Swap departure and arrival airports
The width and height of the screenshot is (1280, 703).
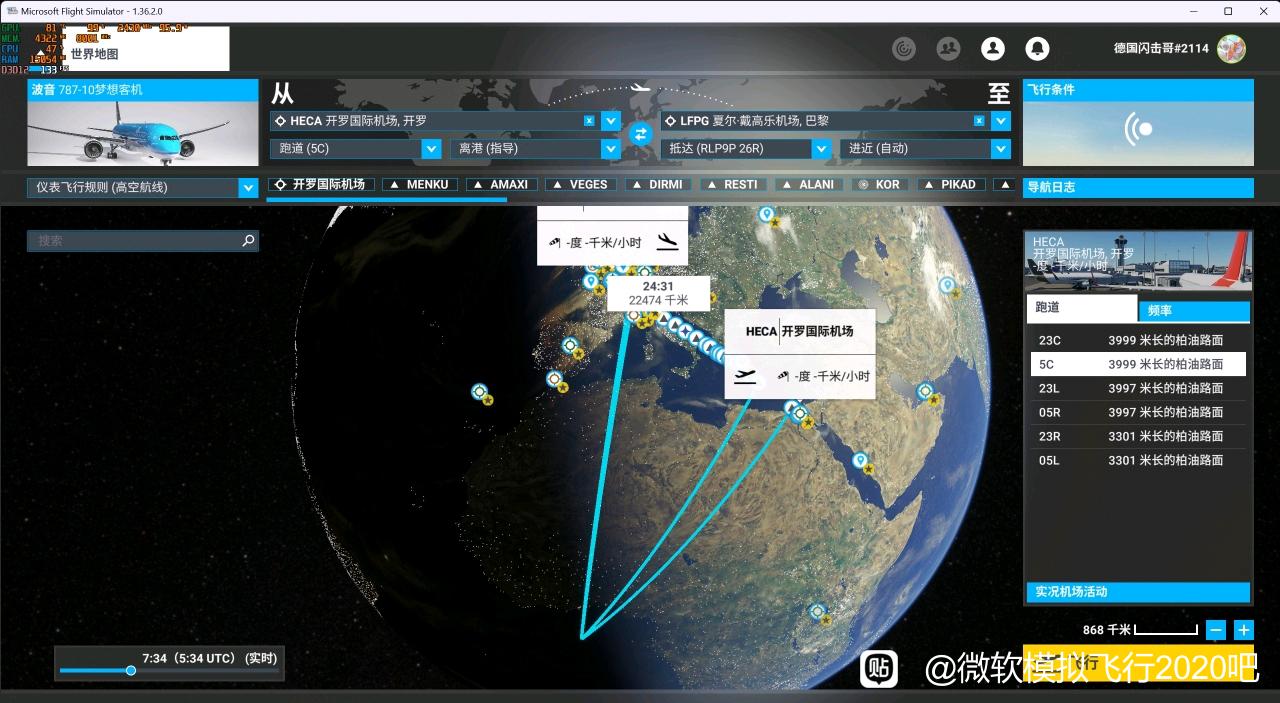coord(640,133)
